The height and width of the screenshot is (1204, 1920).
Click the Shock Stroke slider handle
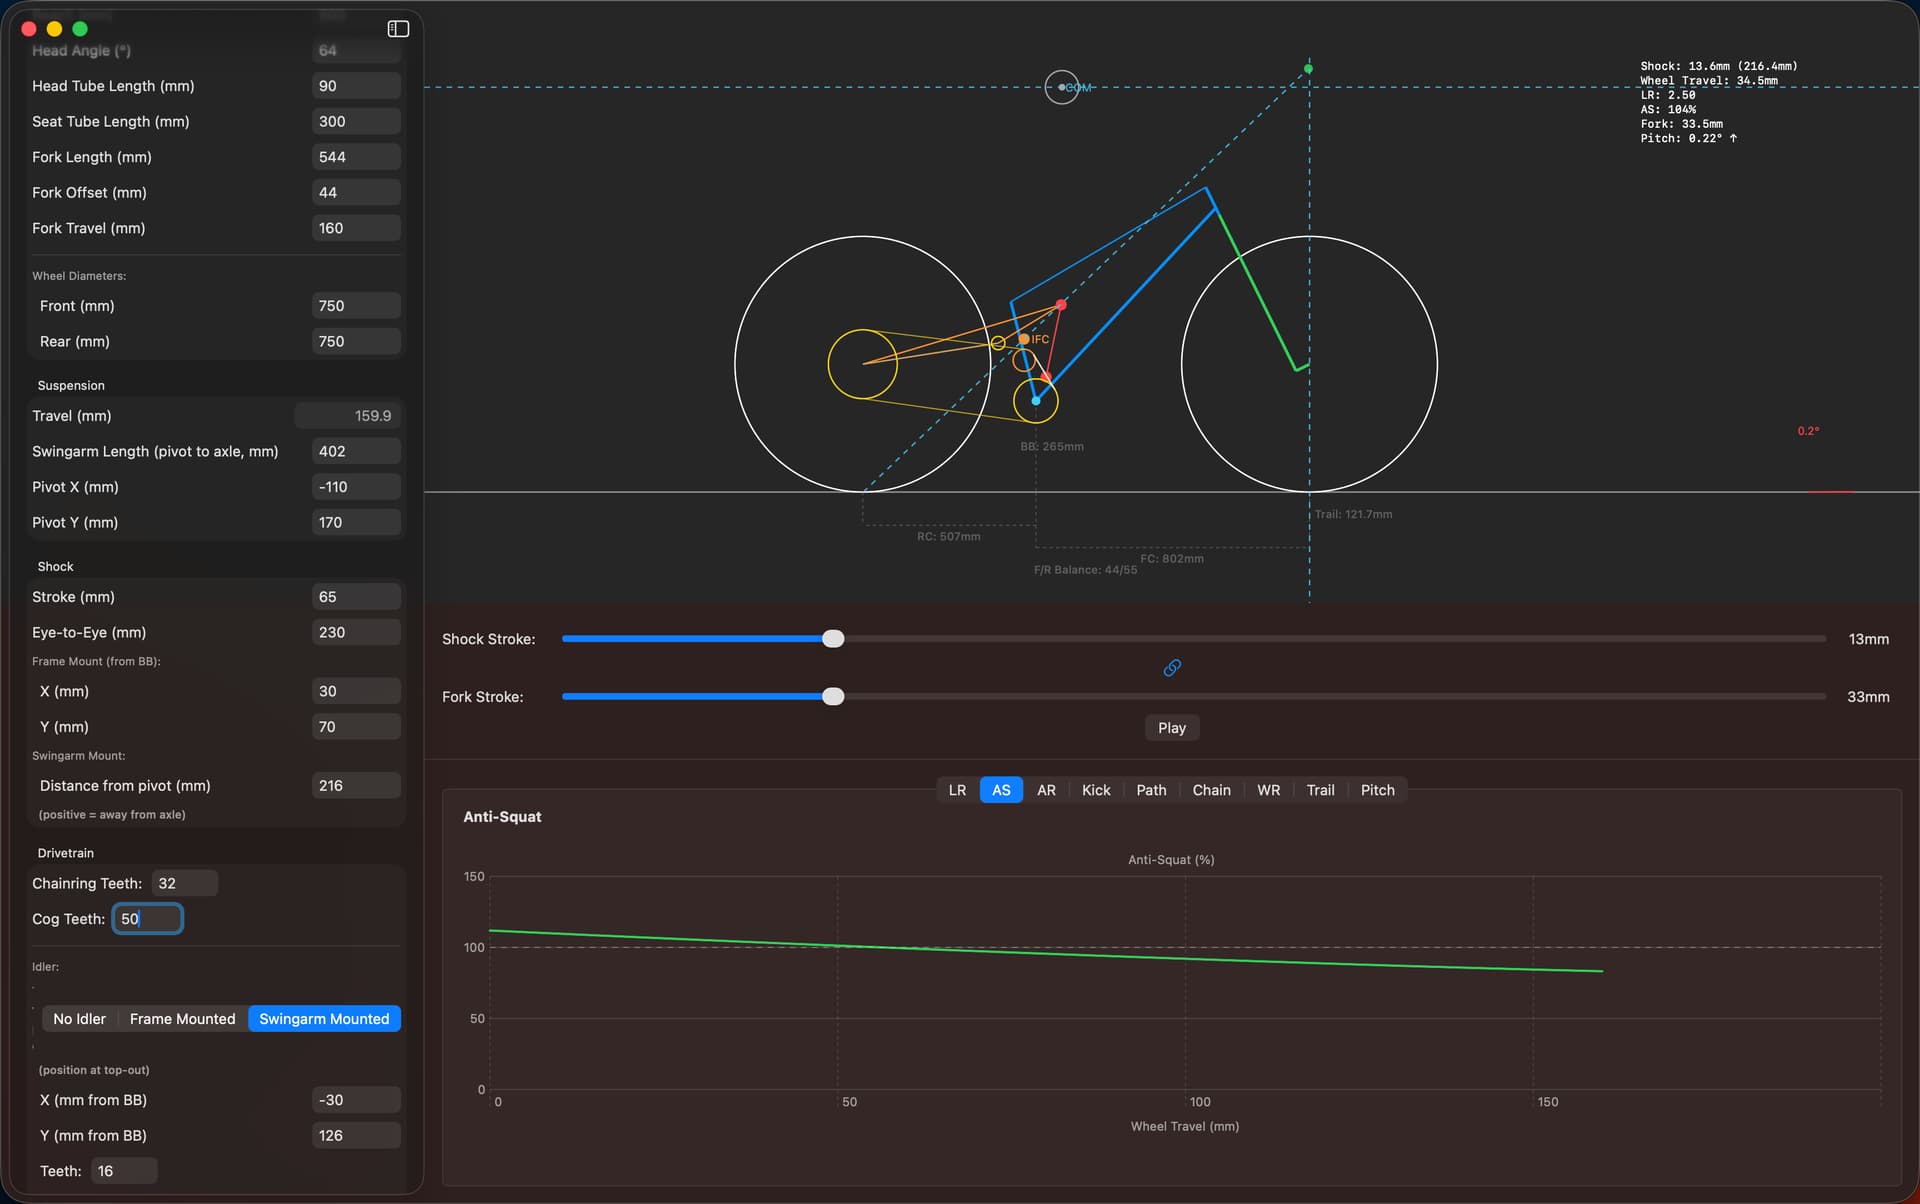click(833, 639)
